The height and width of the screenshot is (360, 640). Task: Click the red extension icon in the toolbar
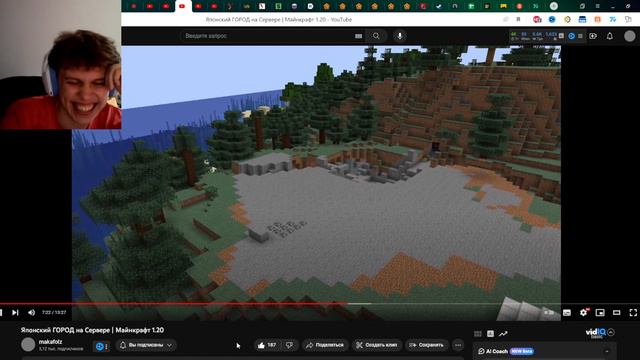point(537,19)
